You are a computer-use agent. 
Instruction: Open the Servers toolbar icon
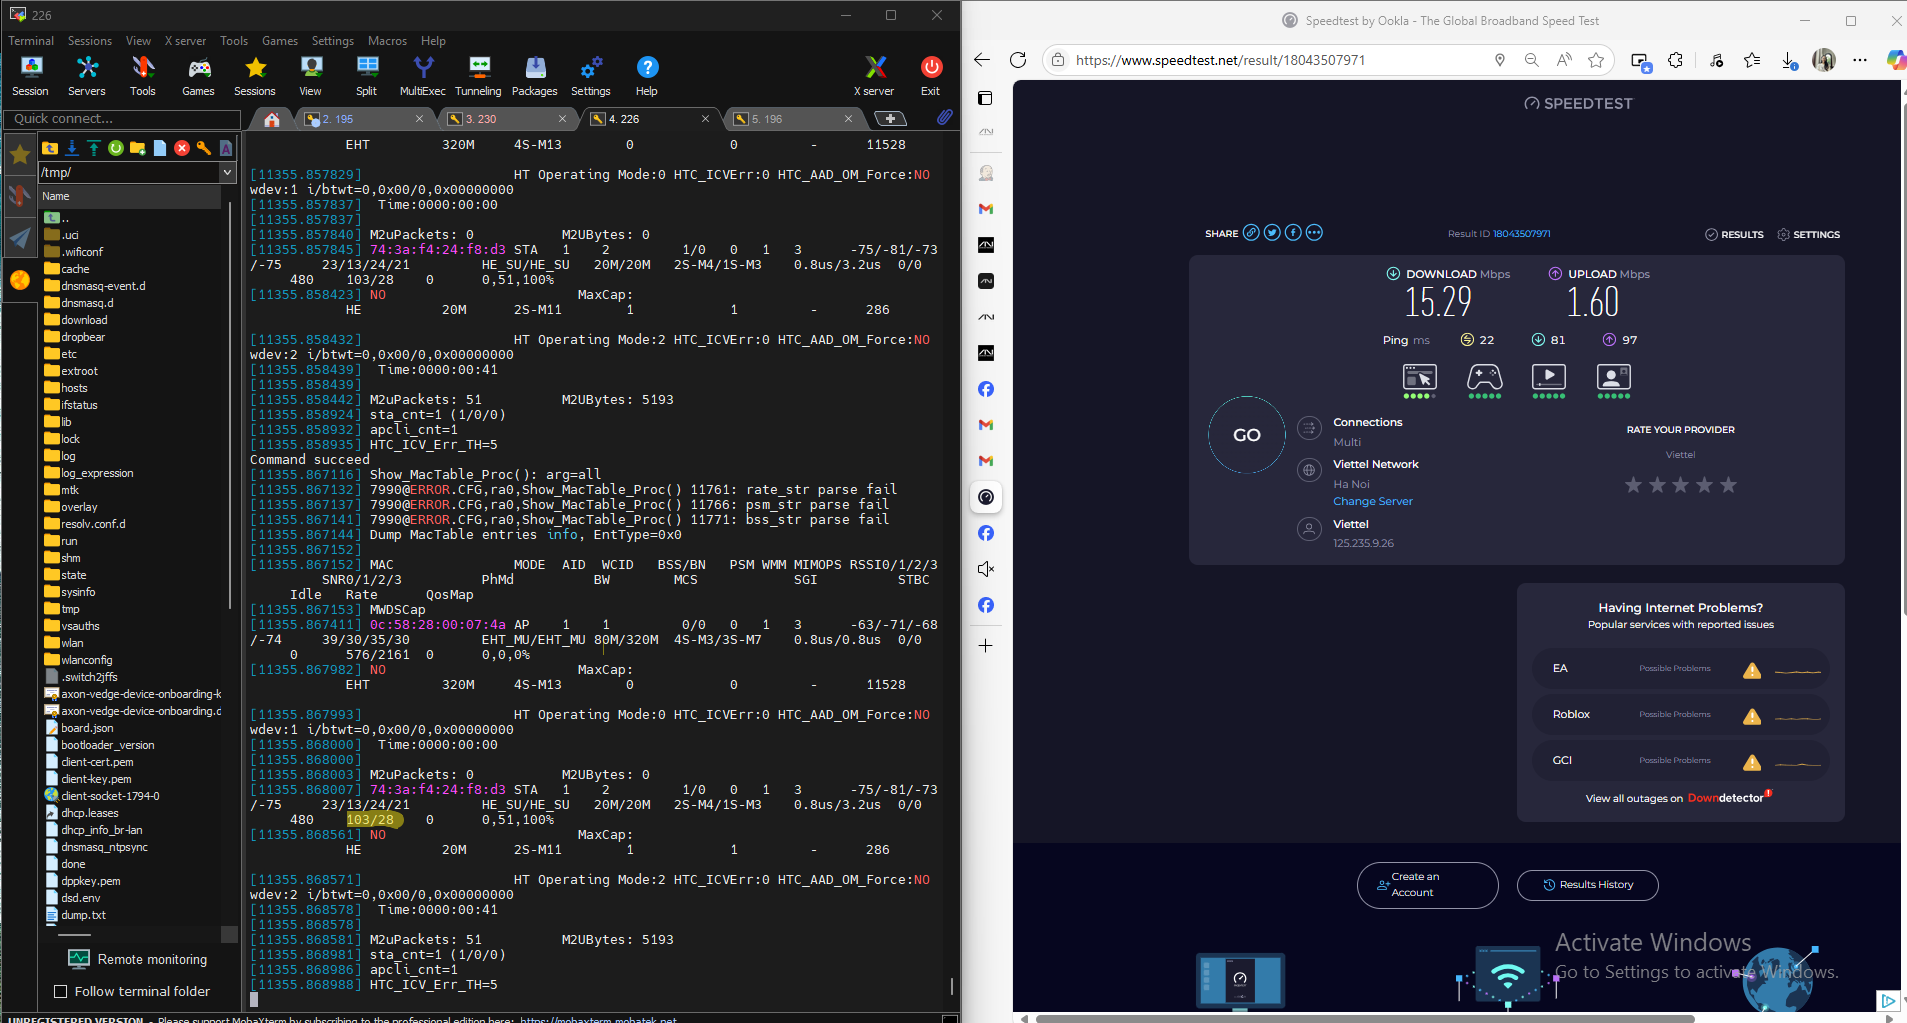point(87,76)
